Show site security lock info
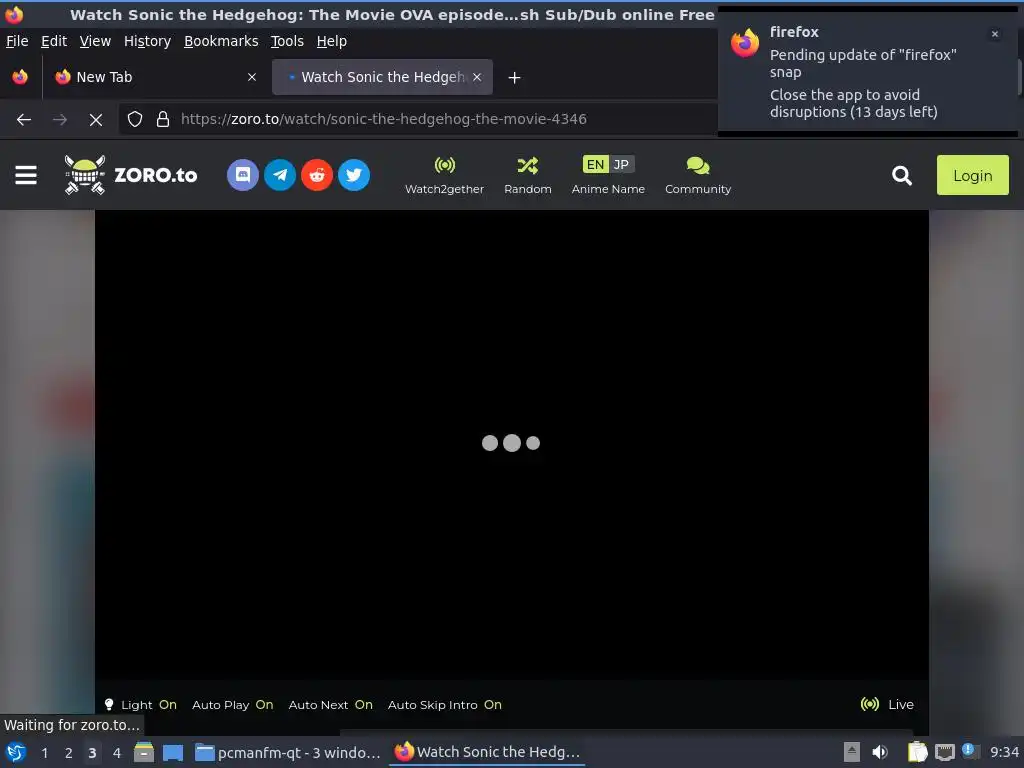 coord(163,120)
